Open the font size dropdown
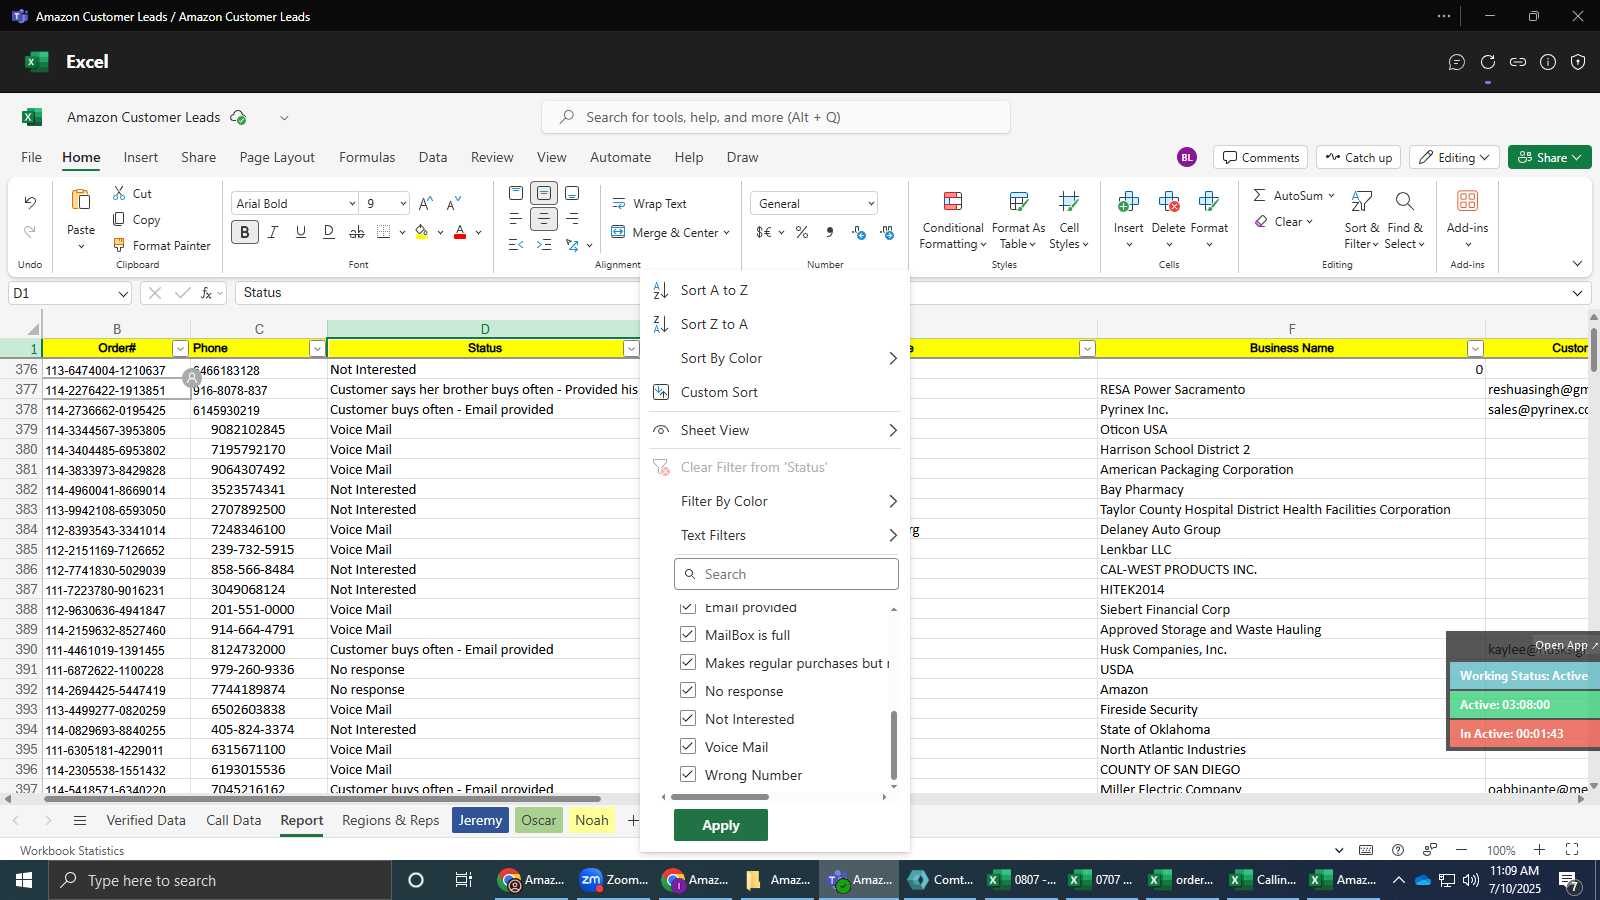This screenshot has width=1600, height=900. pos(403,203)
